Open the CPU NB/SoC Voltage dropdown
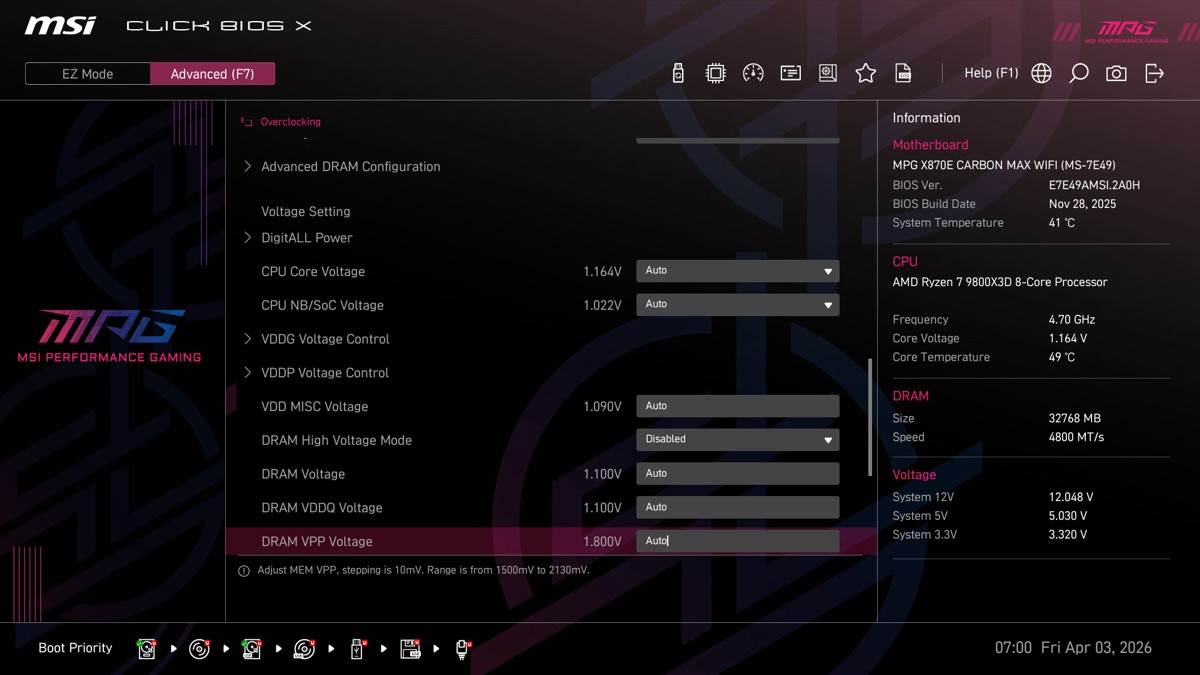This screenshot has height=675, width=1200. tap(737, 305)
